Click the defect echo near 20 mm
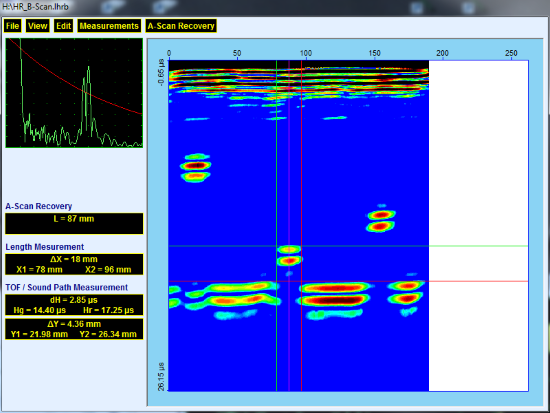This screenshot has height=413, width=550. 196,168
